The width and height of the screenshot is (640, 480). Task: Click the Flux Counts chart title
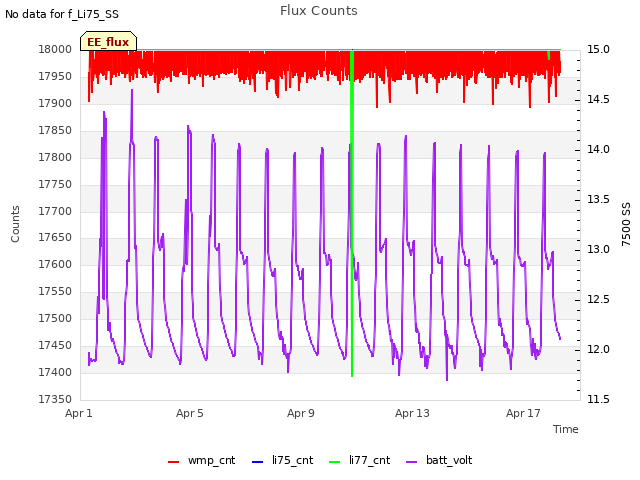[x=319, y=11]
